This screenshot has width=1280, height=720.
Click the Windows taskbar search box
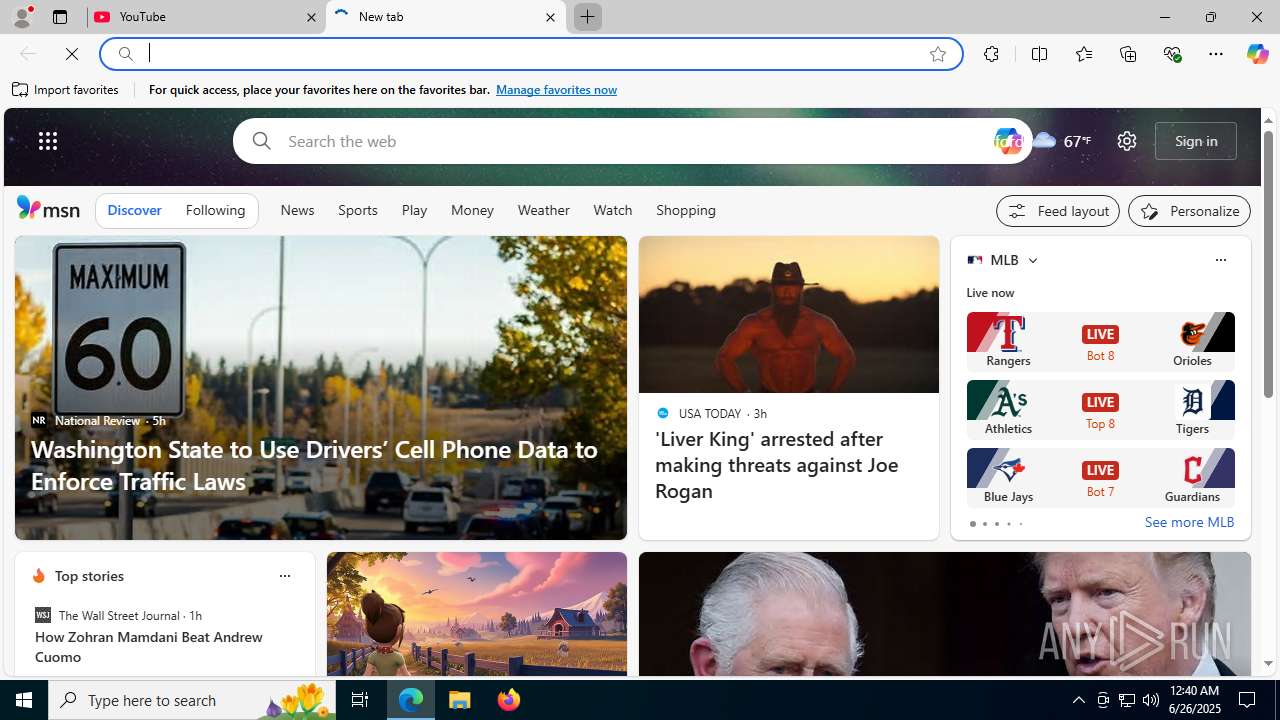[x=193, y=700]
